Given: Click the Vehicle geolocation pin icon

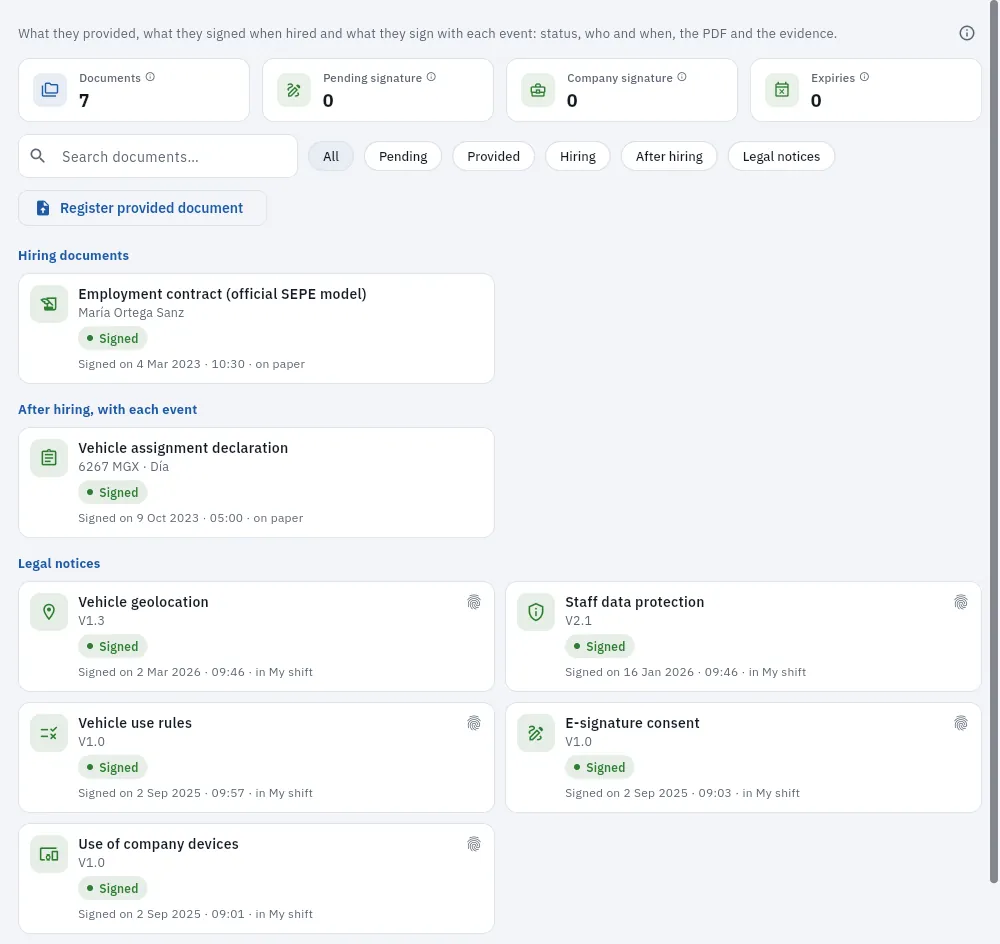Looking at the screenshot, I should [49, 612].
